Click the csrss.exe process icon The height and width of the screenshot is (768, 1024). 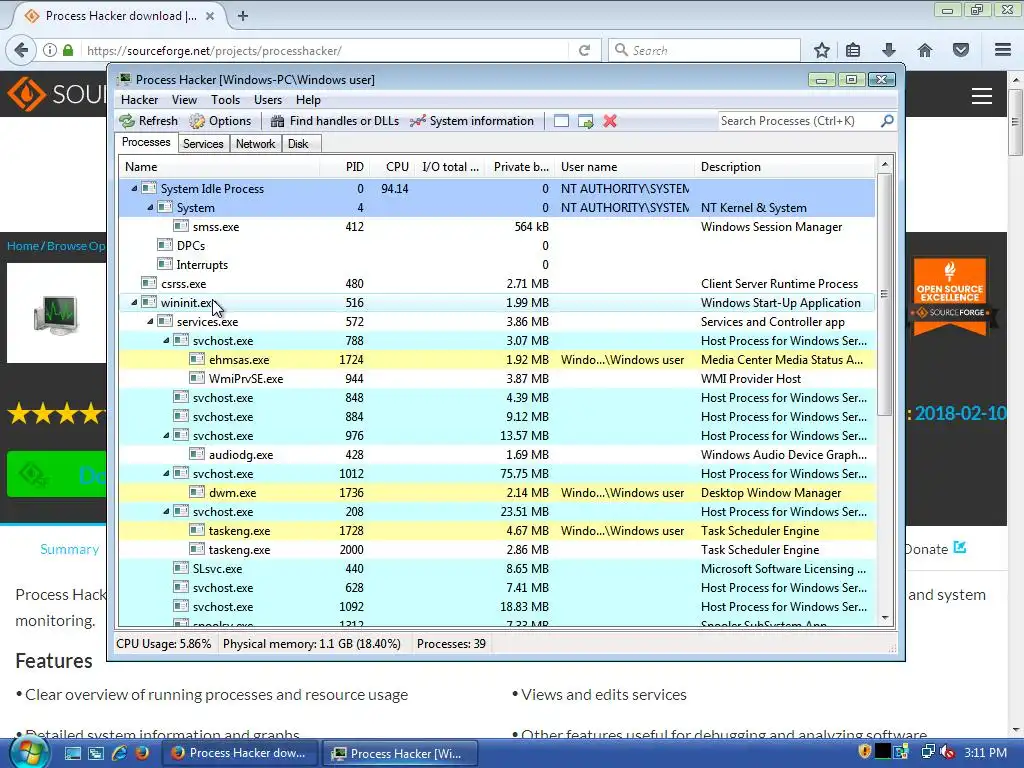click(x=149, y=283)
